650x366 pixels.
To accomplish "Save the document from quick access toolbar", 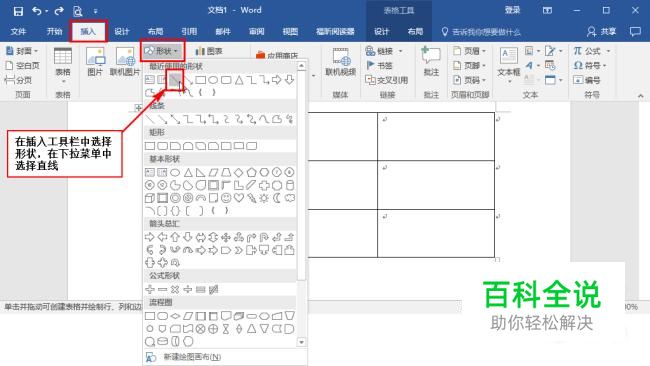I will click(x=18, y=11).
